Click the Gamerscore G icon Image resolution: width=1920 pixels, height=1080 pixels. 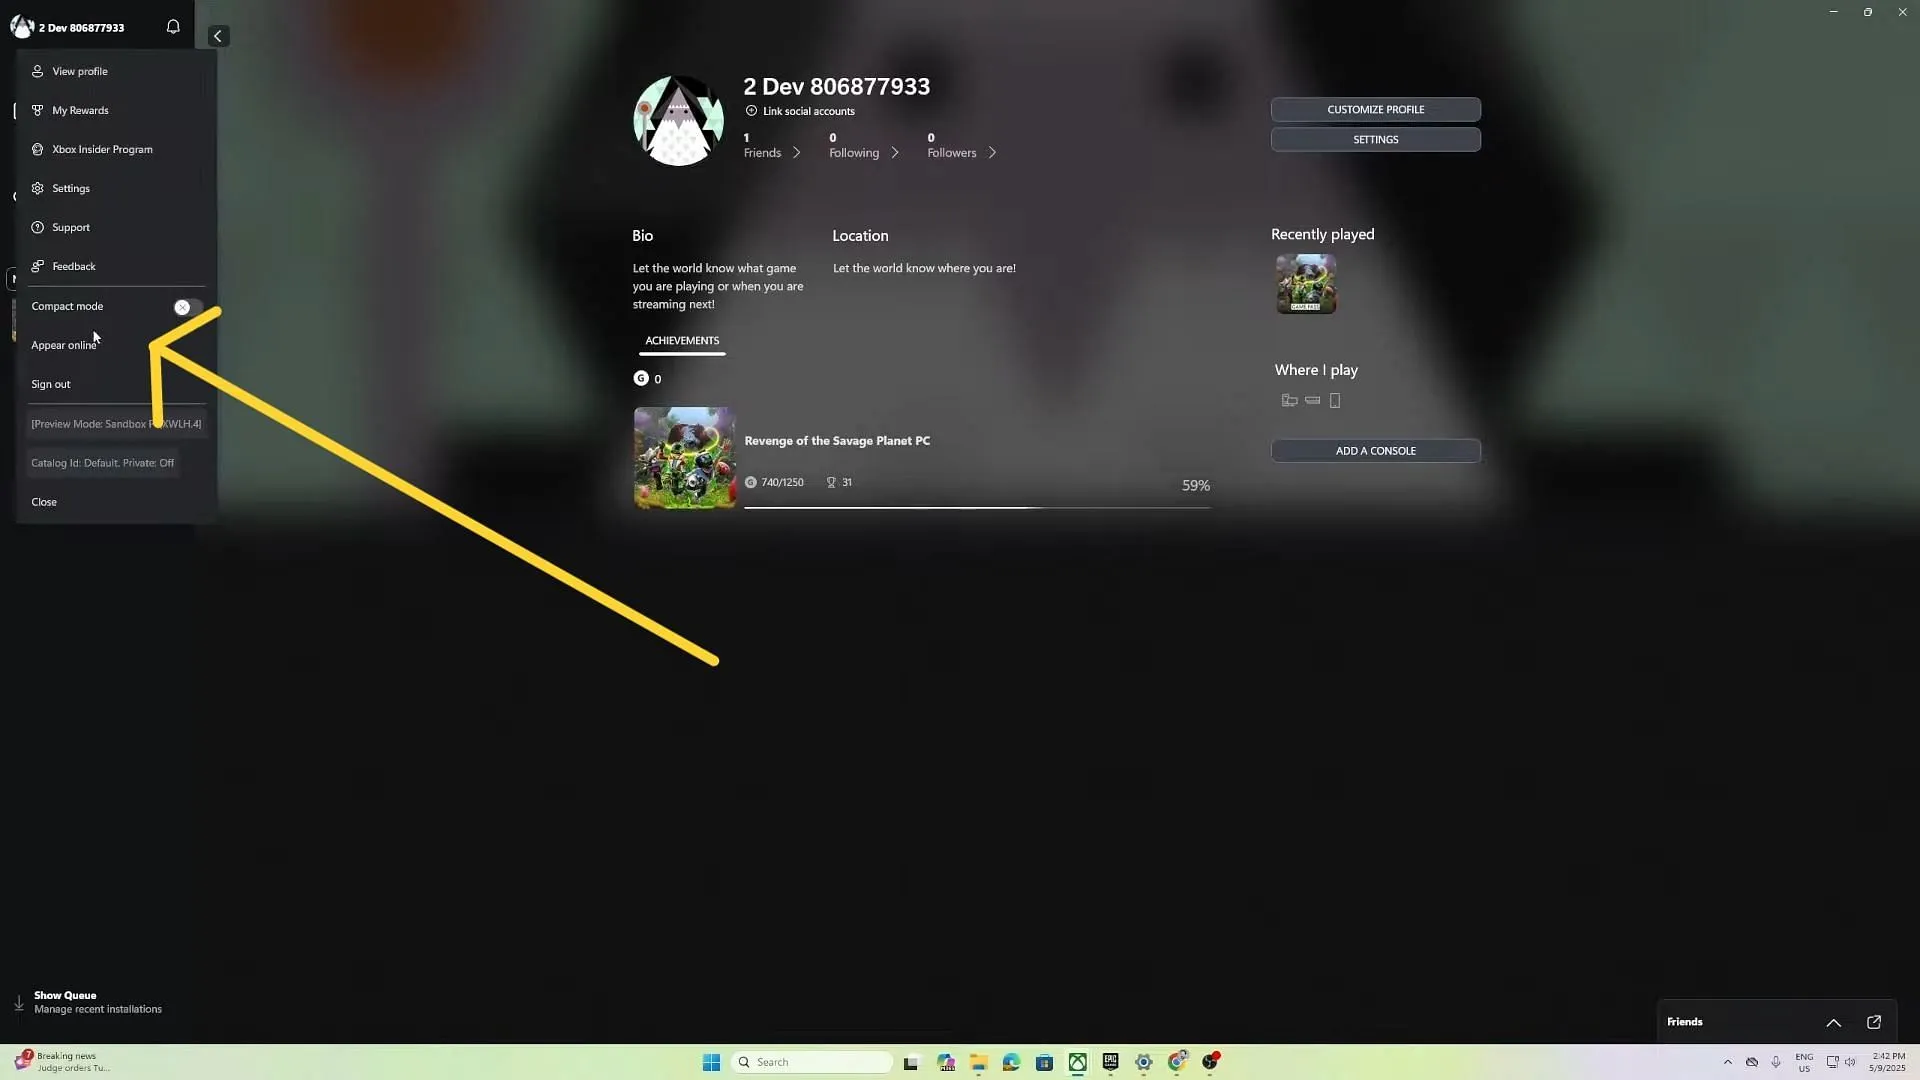click(x=641, y=378)
